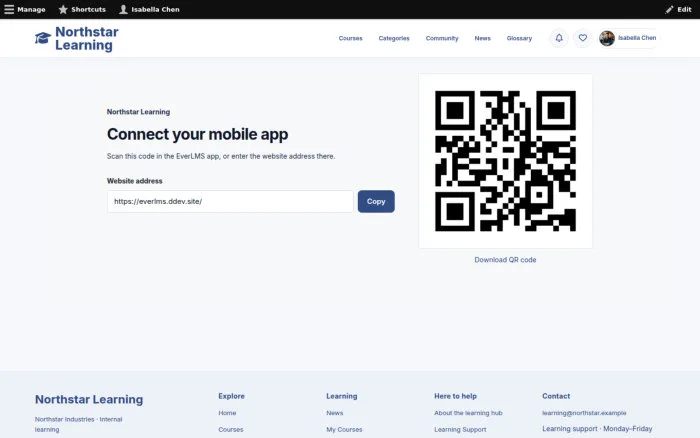
Task: Click the Here to help footer heading
Action: pyautogui.click(x=455, y=396)
